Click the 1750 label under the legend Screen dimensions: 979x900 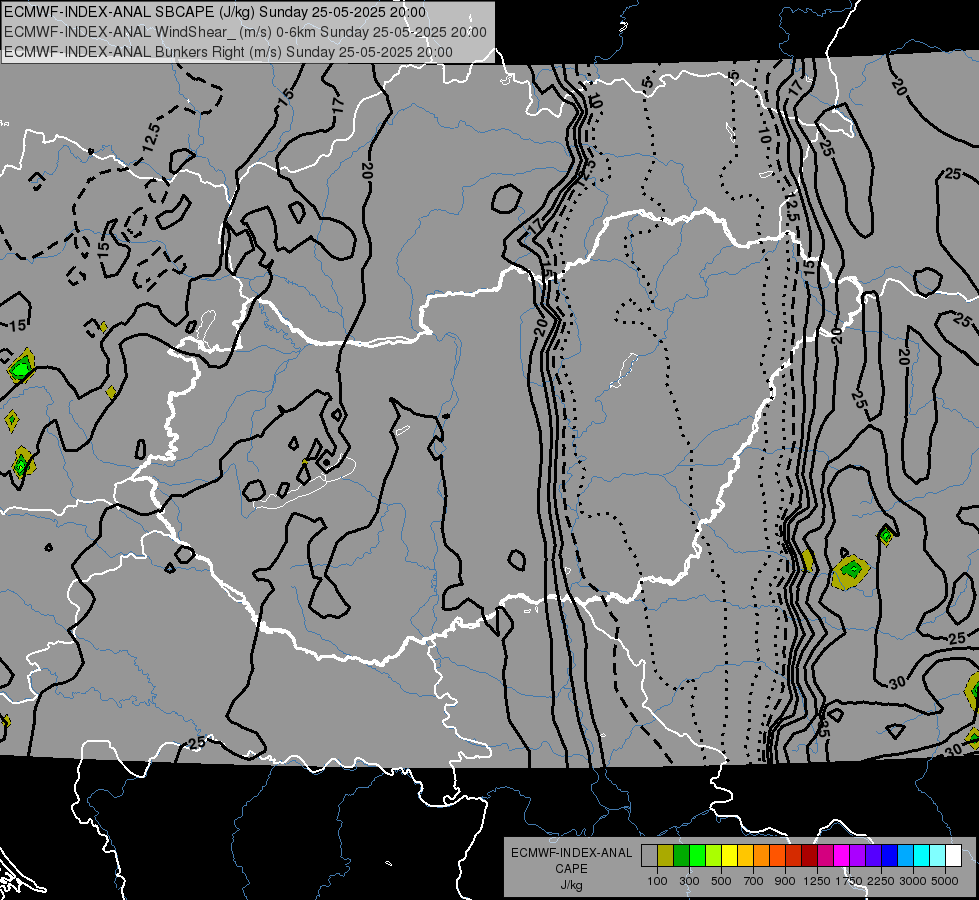pos(849,881)
